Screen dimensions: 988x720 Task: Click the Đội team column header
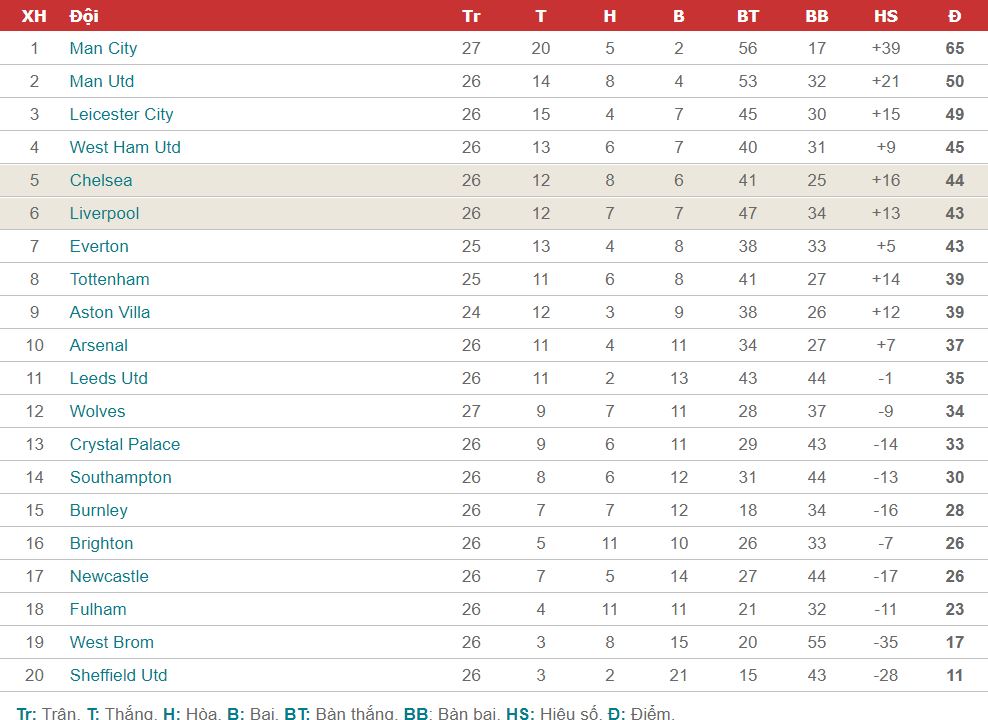(x=84, y=16)
